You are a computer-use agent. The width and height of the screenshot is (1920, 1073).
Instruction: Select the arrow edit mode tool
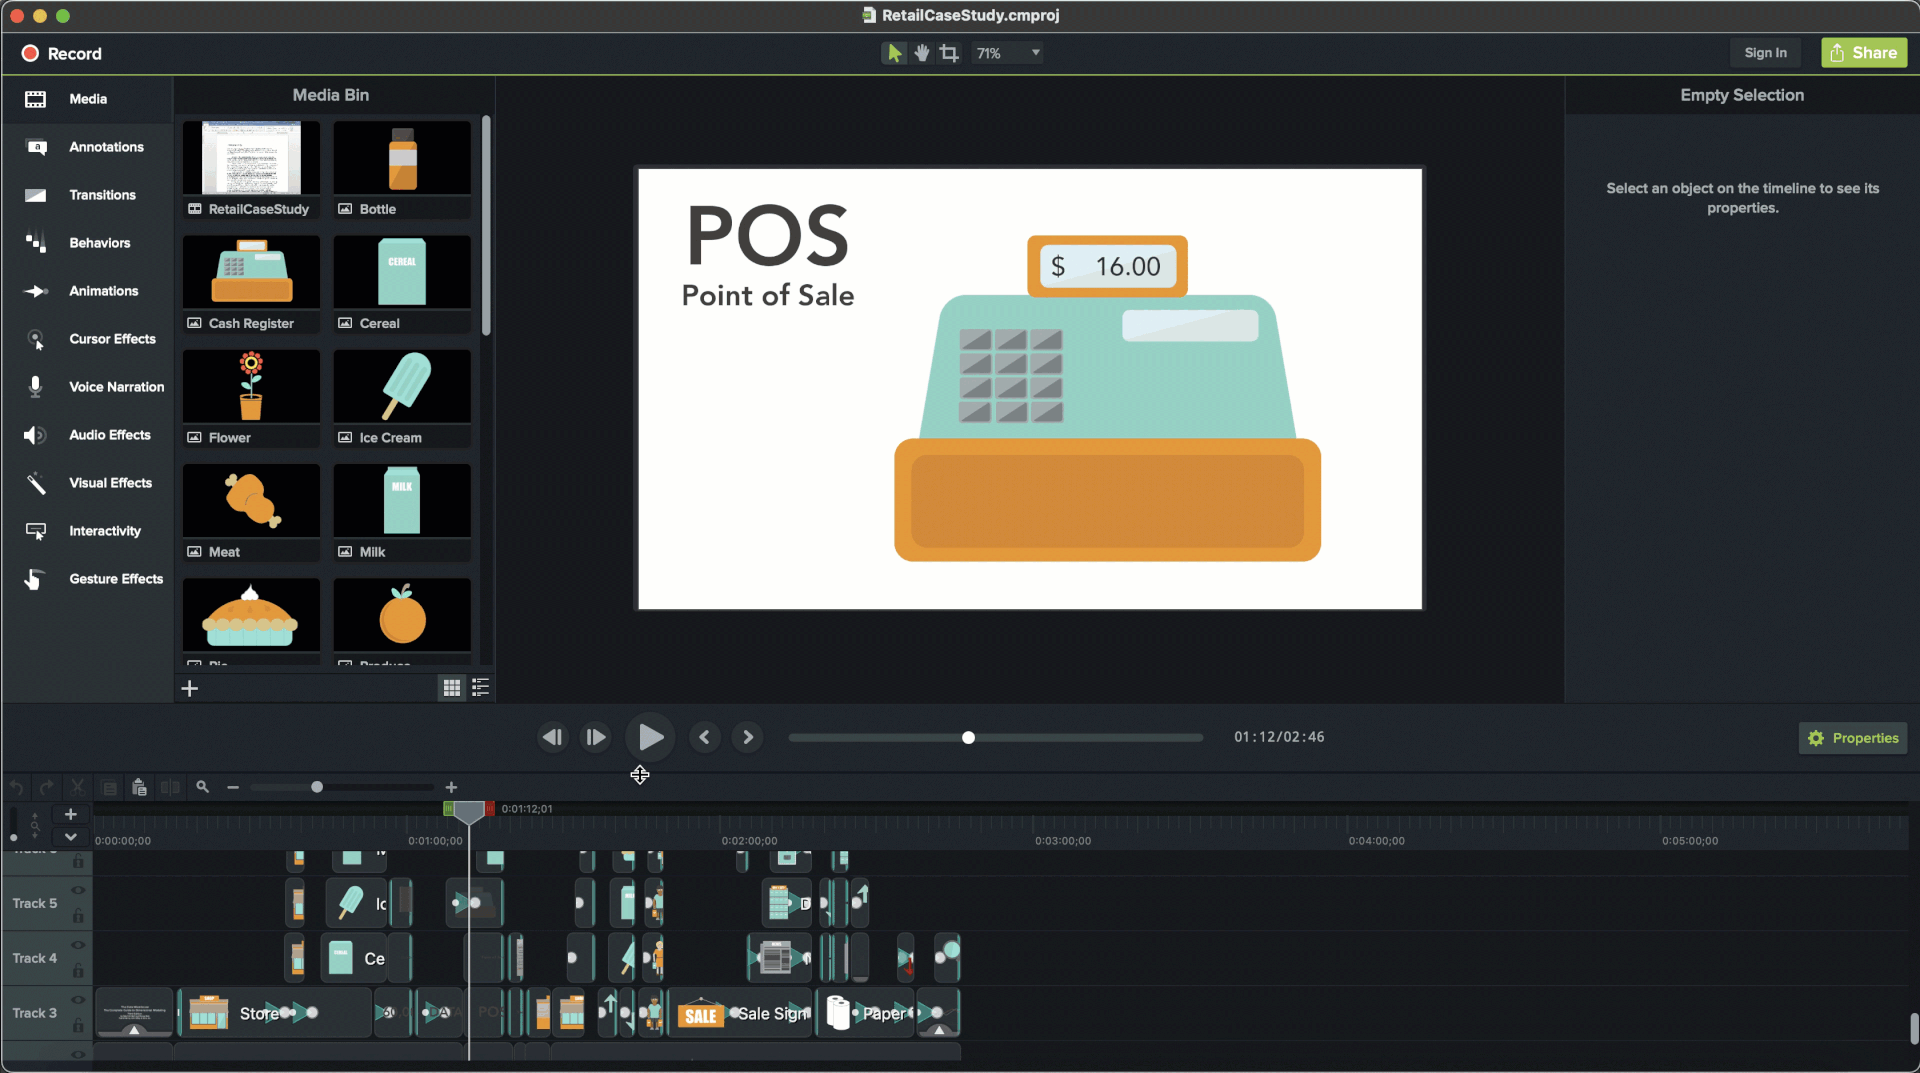[894, 53]
